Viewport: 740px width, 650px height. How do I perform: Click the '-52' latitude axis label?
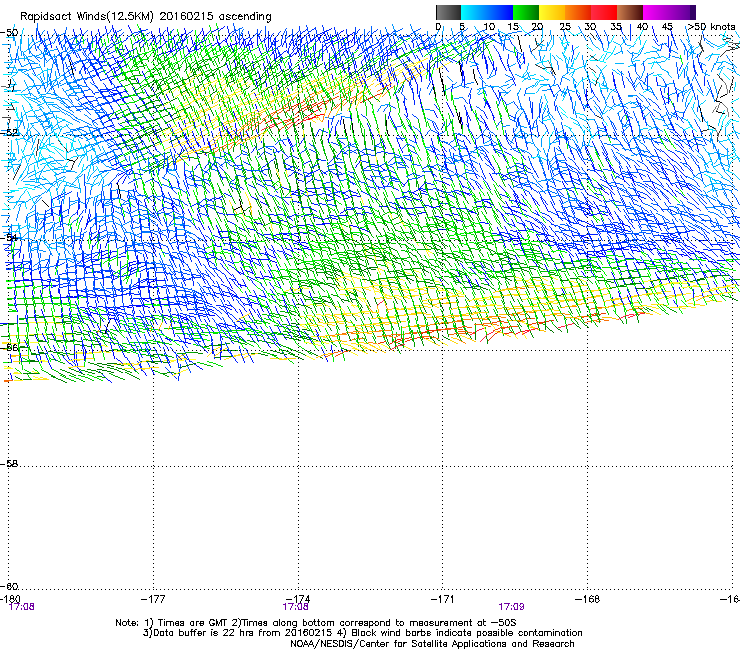coord(9,133)
